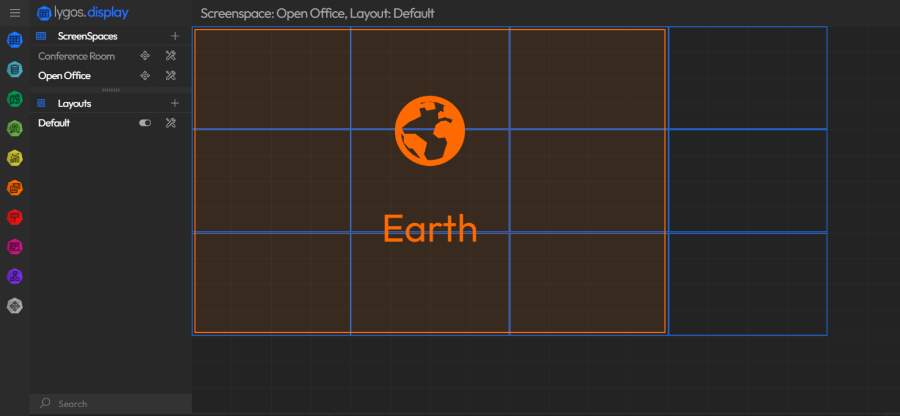Click the Layouts header icon
Viewport: 900px width, 416px height.
click(x=41, y=103)
